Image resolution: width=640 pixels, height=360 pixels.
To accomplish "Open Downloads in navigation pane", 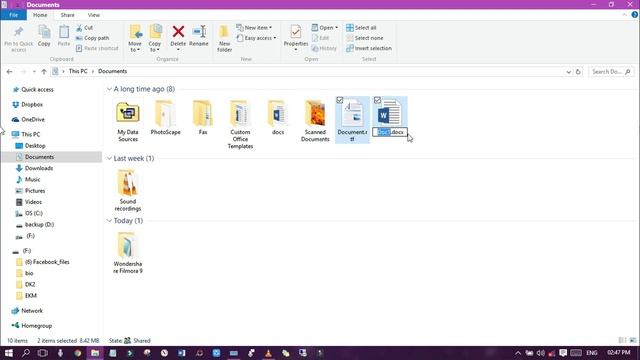I will 39,168.
